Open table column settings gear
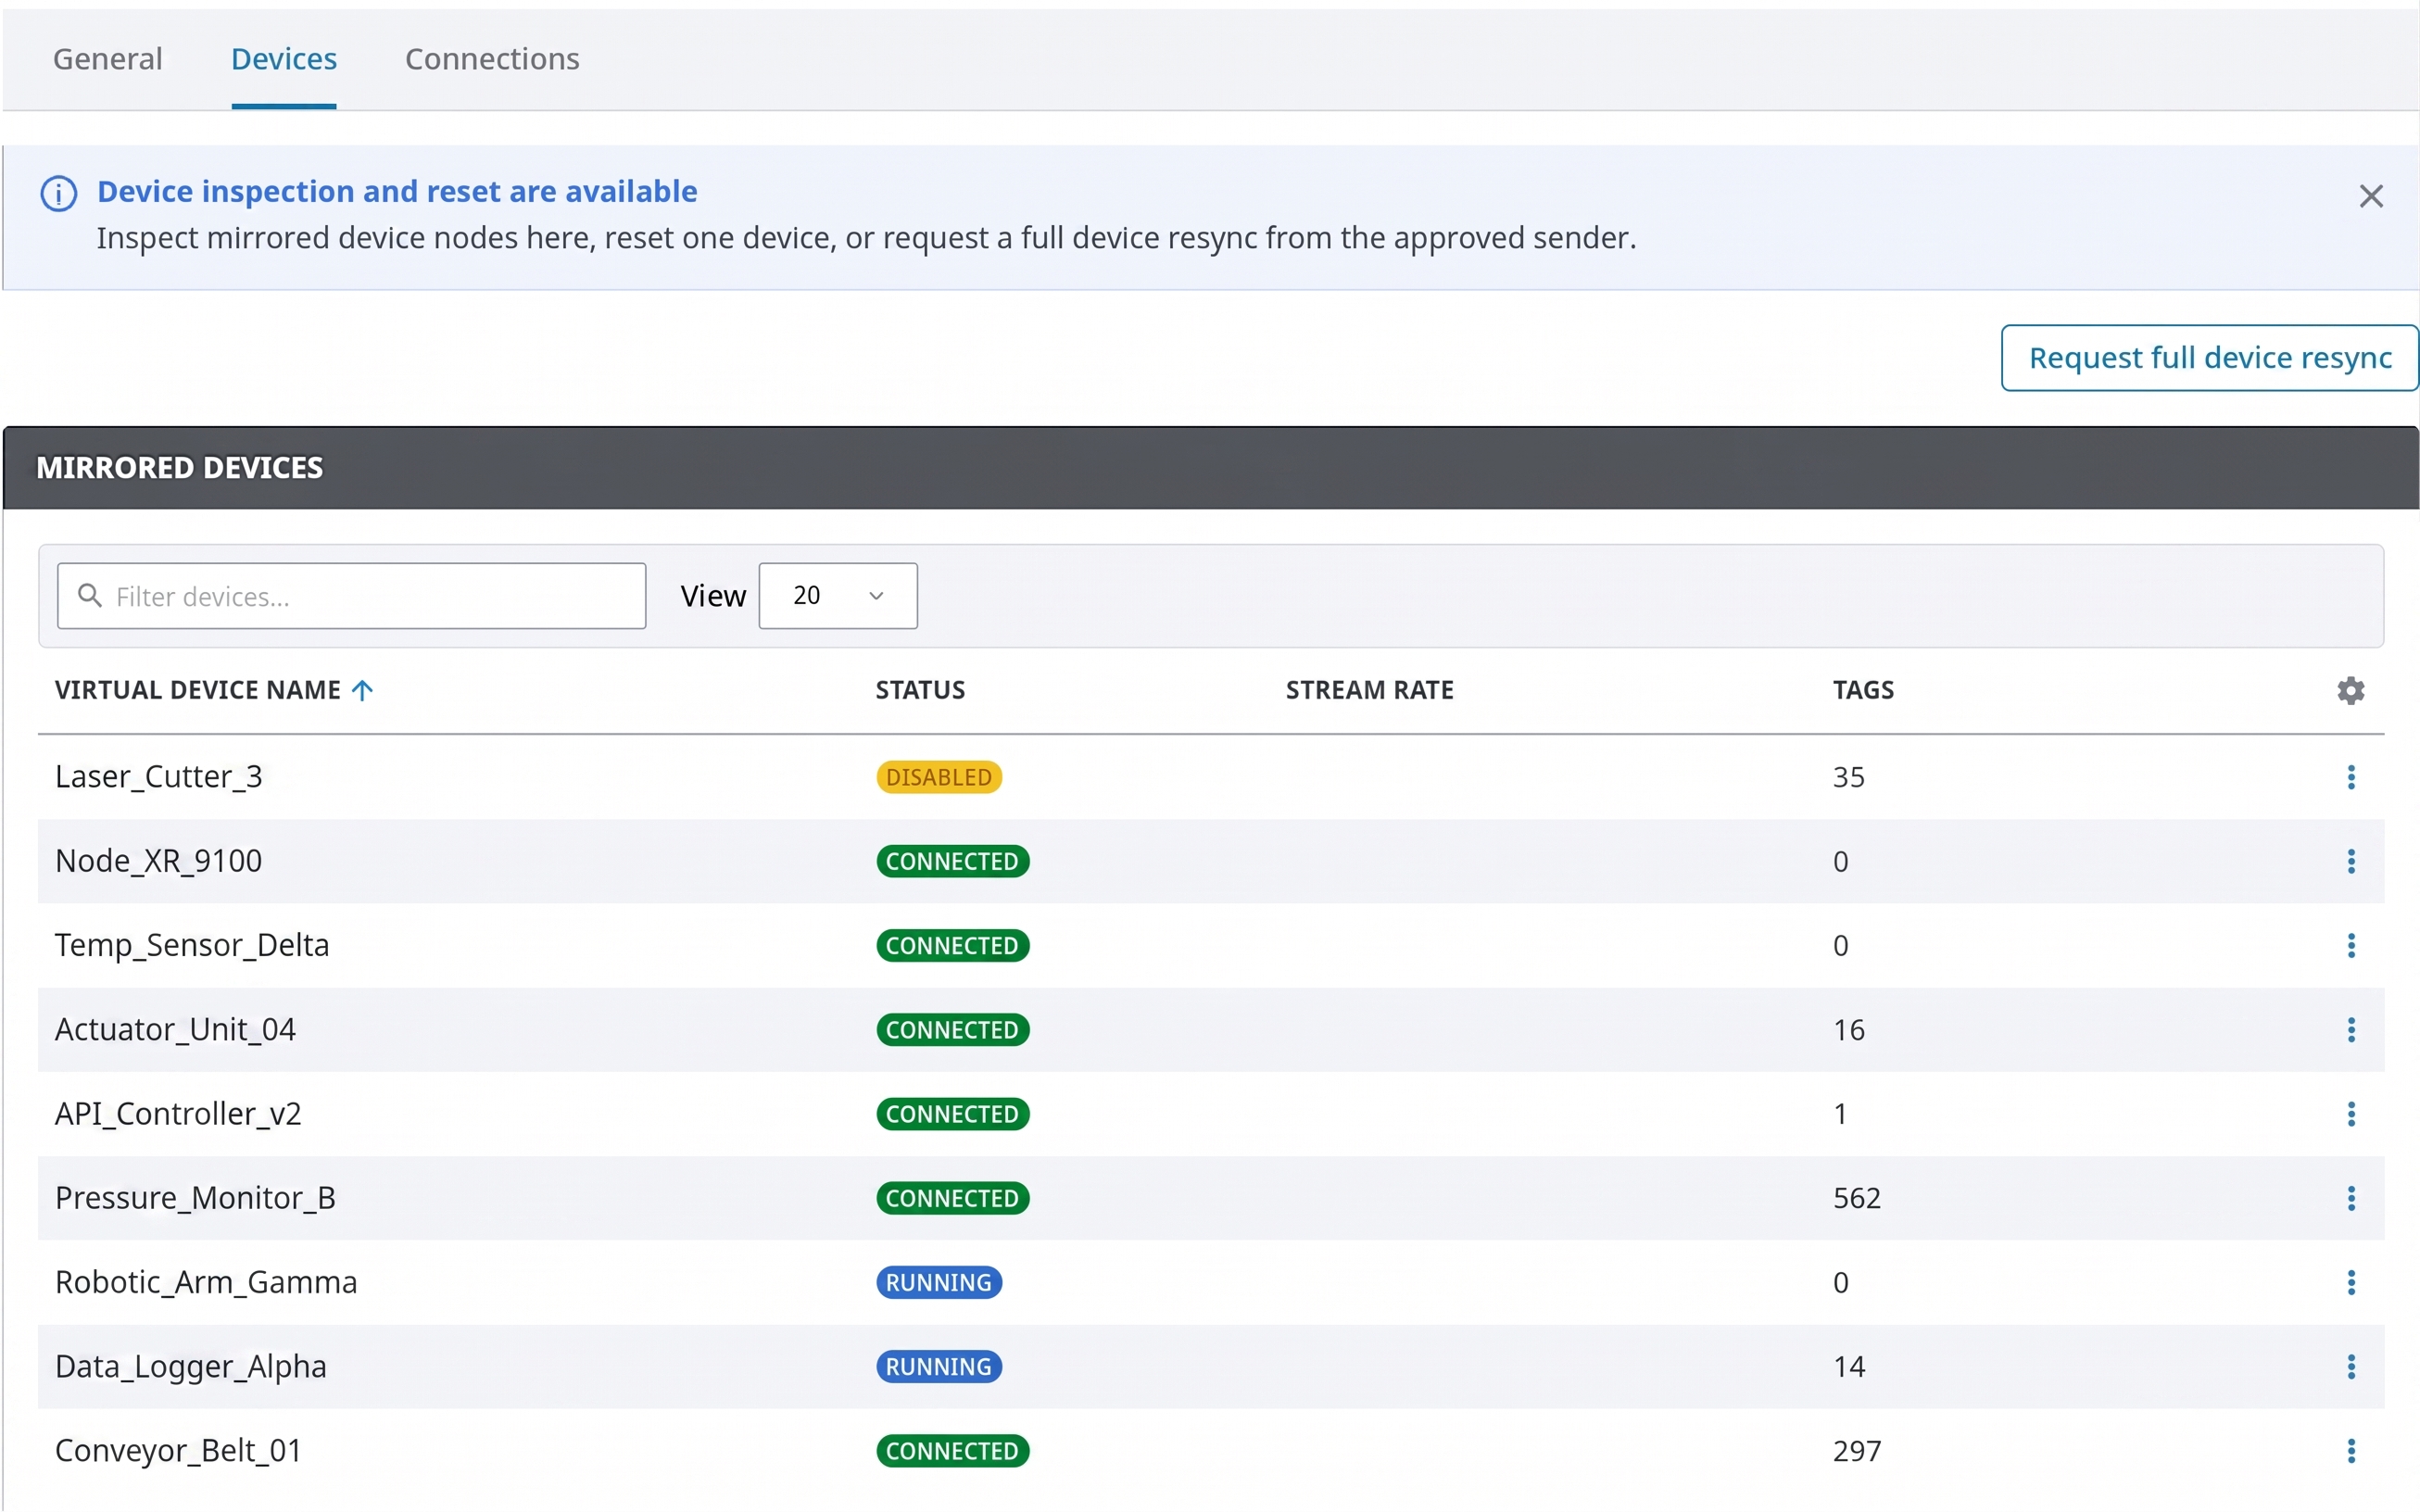This screenshot has height=1512, width=2420. tap(2350, 690)
